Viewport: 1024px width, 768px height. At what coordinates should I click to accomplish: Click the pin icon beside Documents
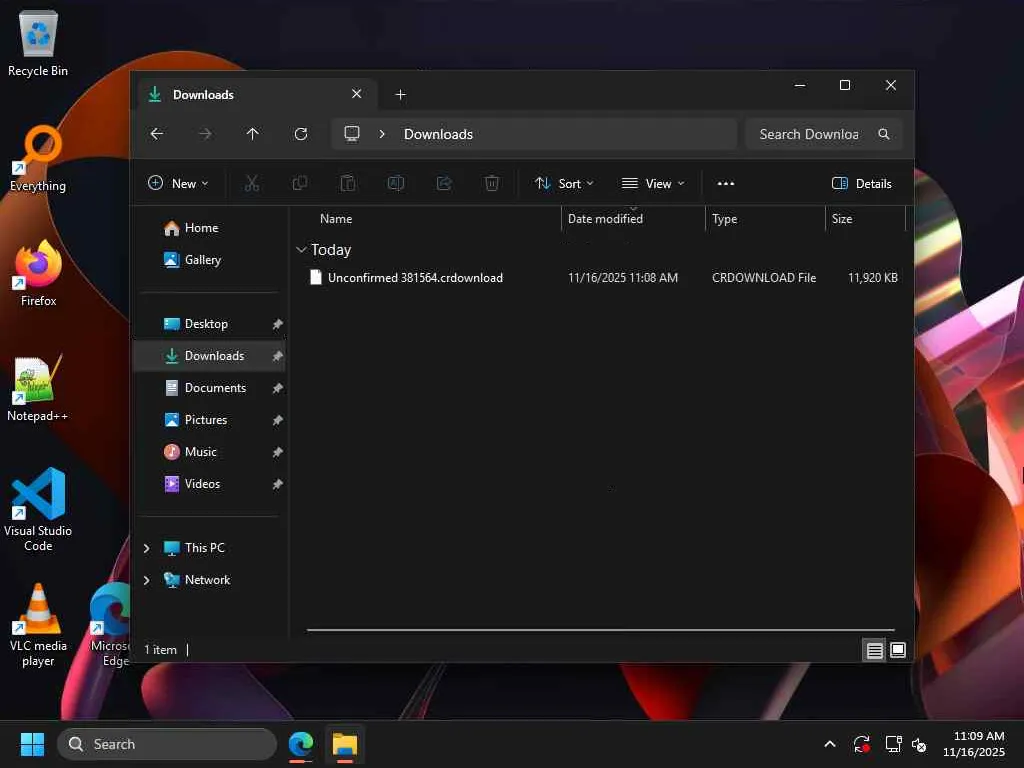pos(278,388)
